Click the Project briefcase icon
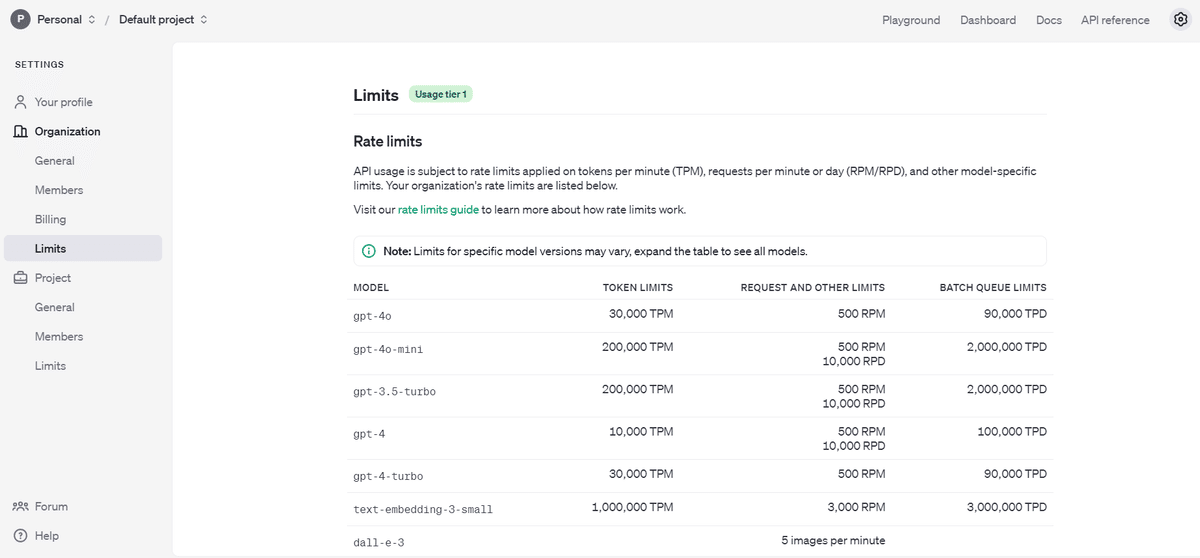Image resolution: width=1200 pixels, height=558 pixels. [20, 278]
